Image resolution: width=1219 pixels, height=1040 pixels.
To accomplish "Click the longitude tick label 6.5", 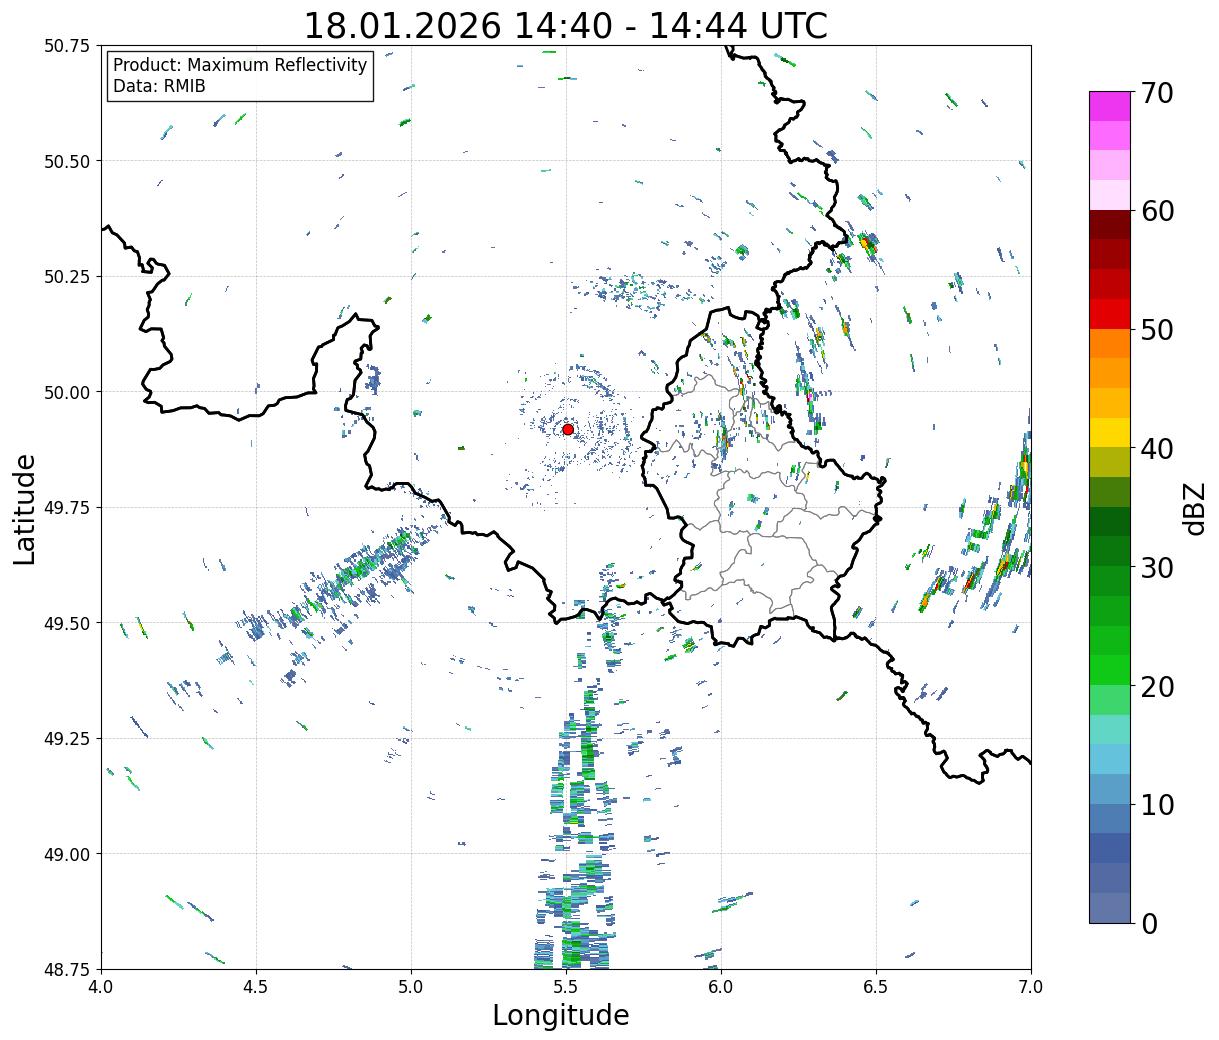I will click(876, 987).
